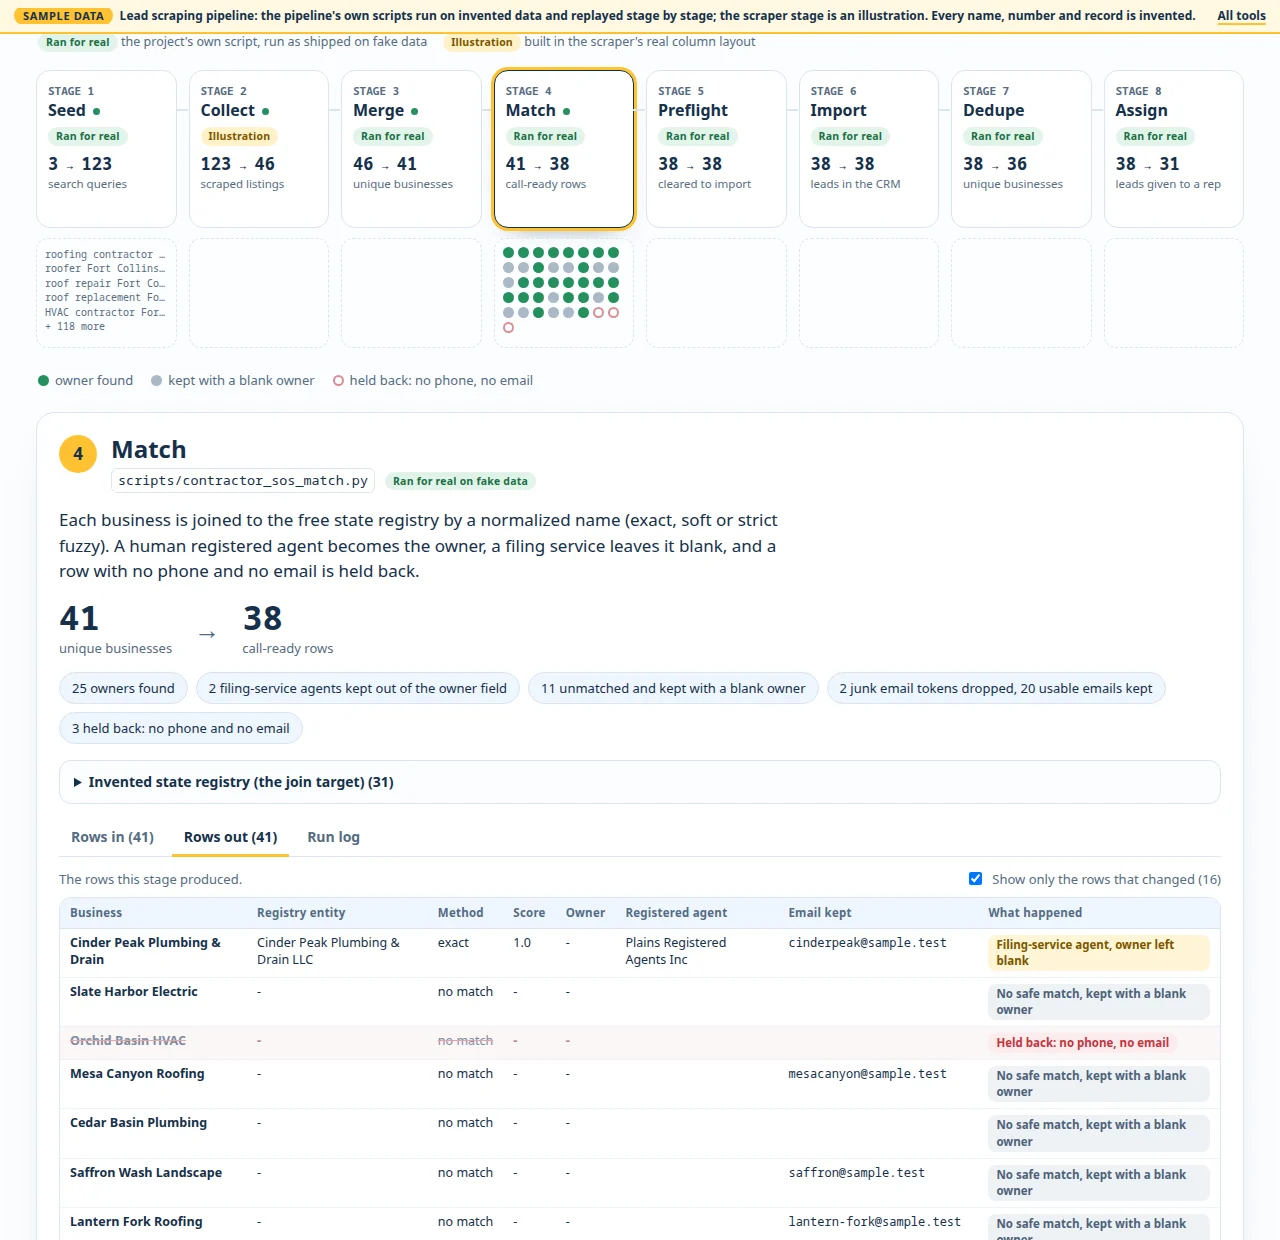
Task: Click the Email kept column header
Action: 820,913
